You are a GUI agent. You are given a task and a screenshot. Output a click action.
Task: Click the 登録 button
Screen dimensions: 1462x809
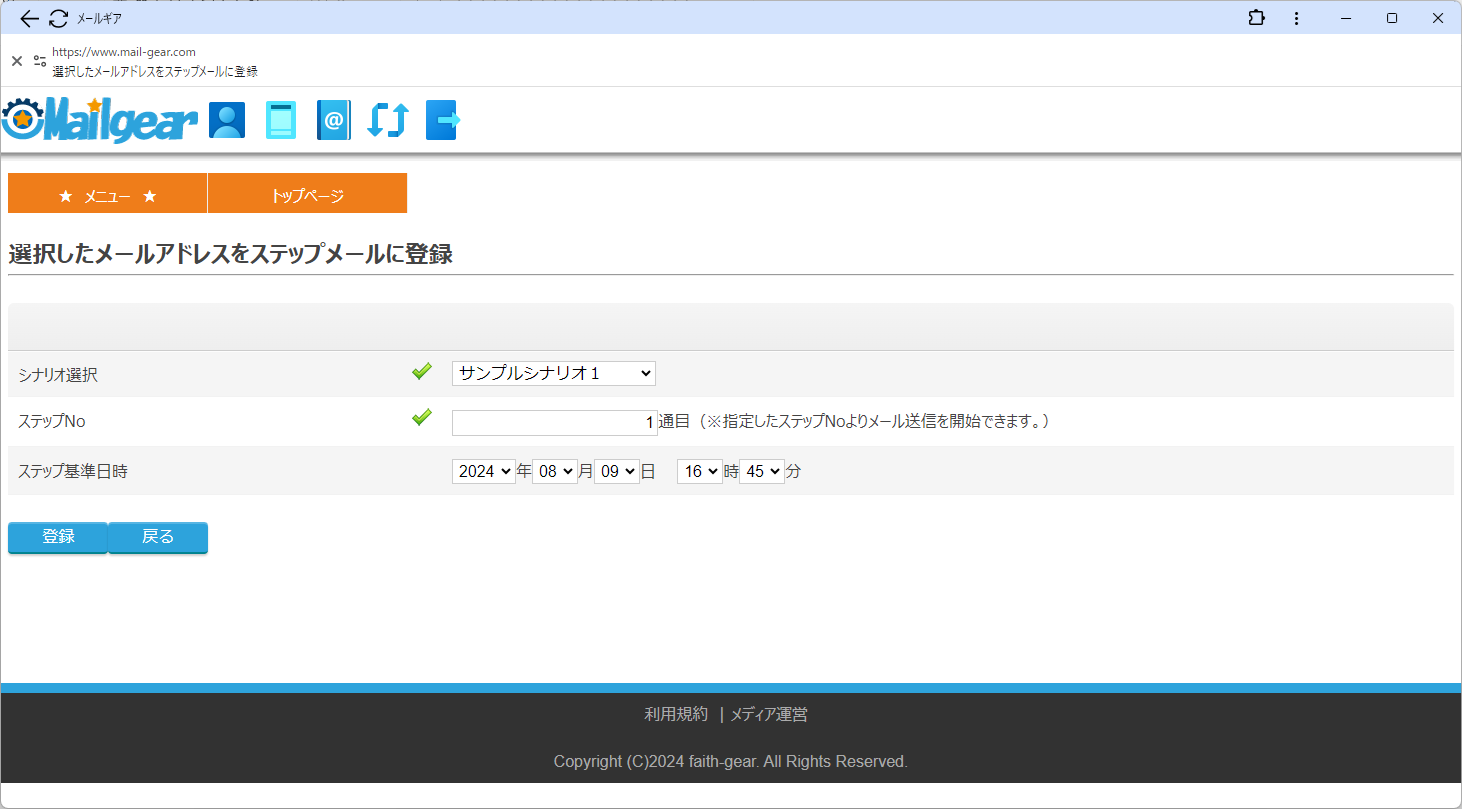58,537
